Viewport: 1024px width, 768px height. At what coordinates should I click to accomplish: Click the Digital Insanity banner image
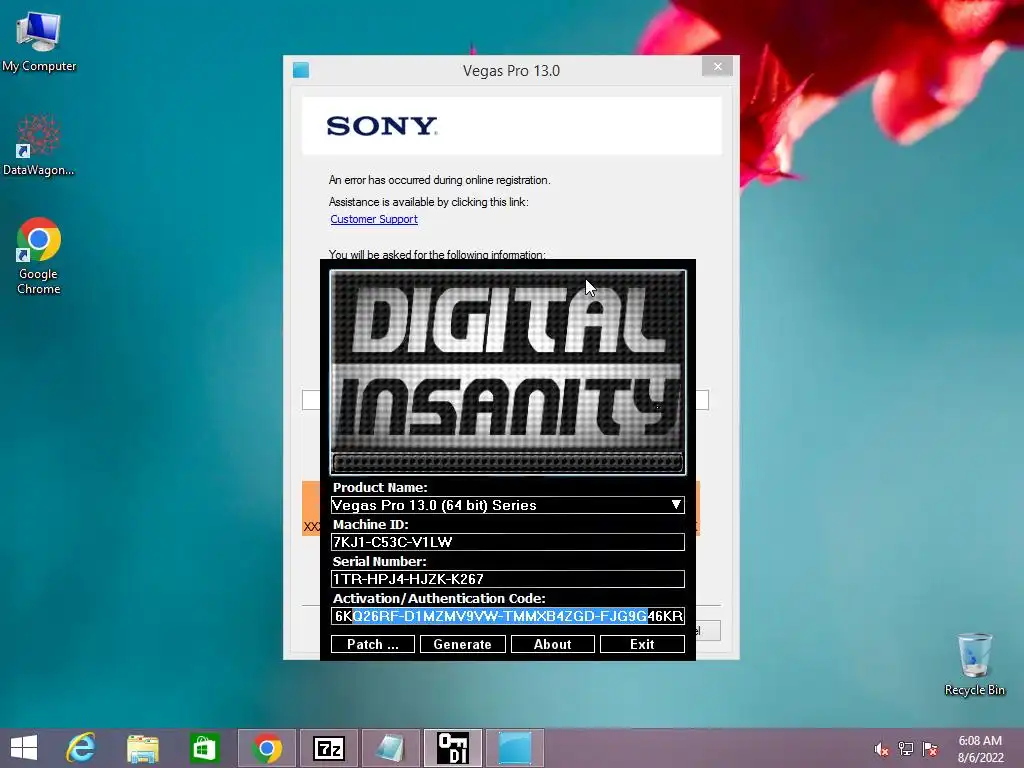click(507, 372)
